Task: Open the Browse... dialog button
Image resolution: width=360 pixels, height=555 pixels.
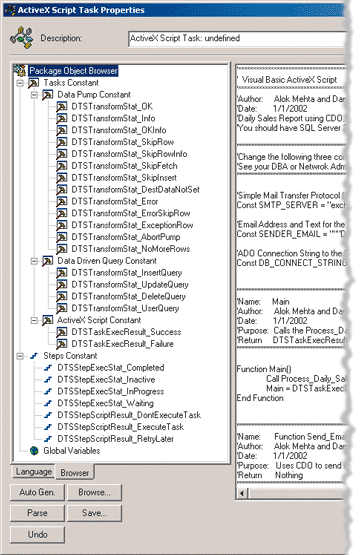Action: coord(94,492)
